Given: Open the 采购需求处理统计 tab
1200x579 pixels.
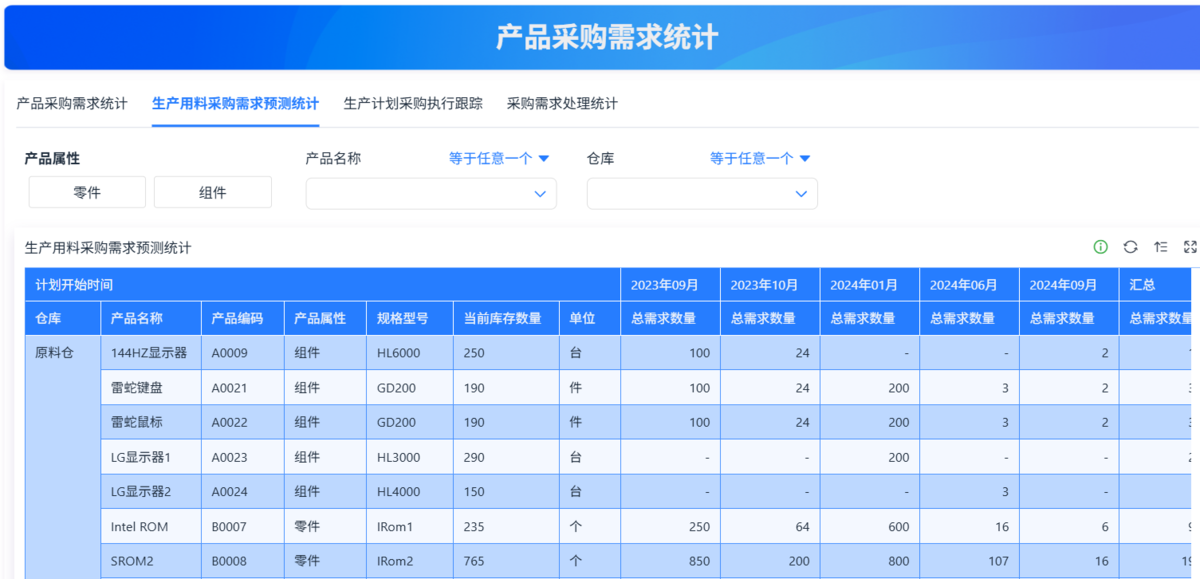Looking at the screenshot, I should tap(562, 103).
